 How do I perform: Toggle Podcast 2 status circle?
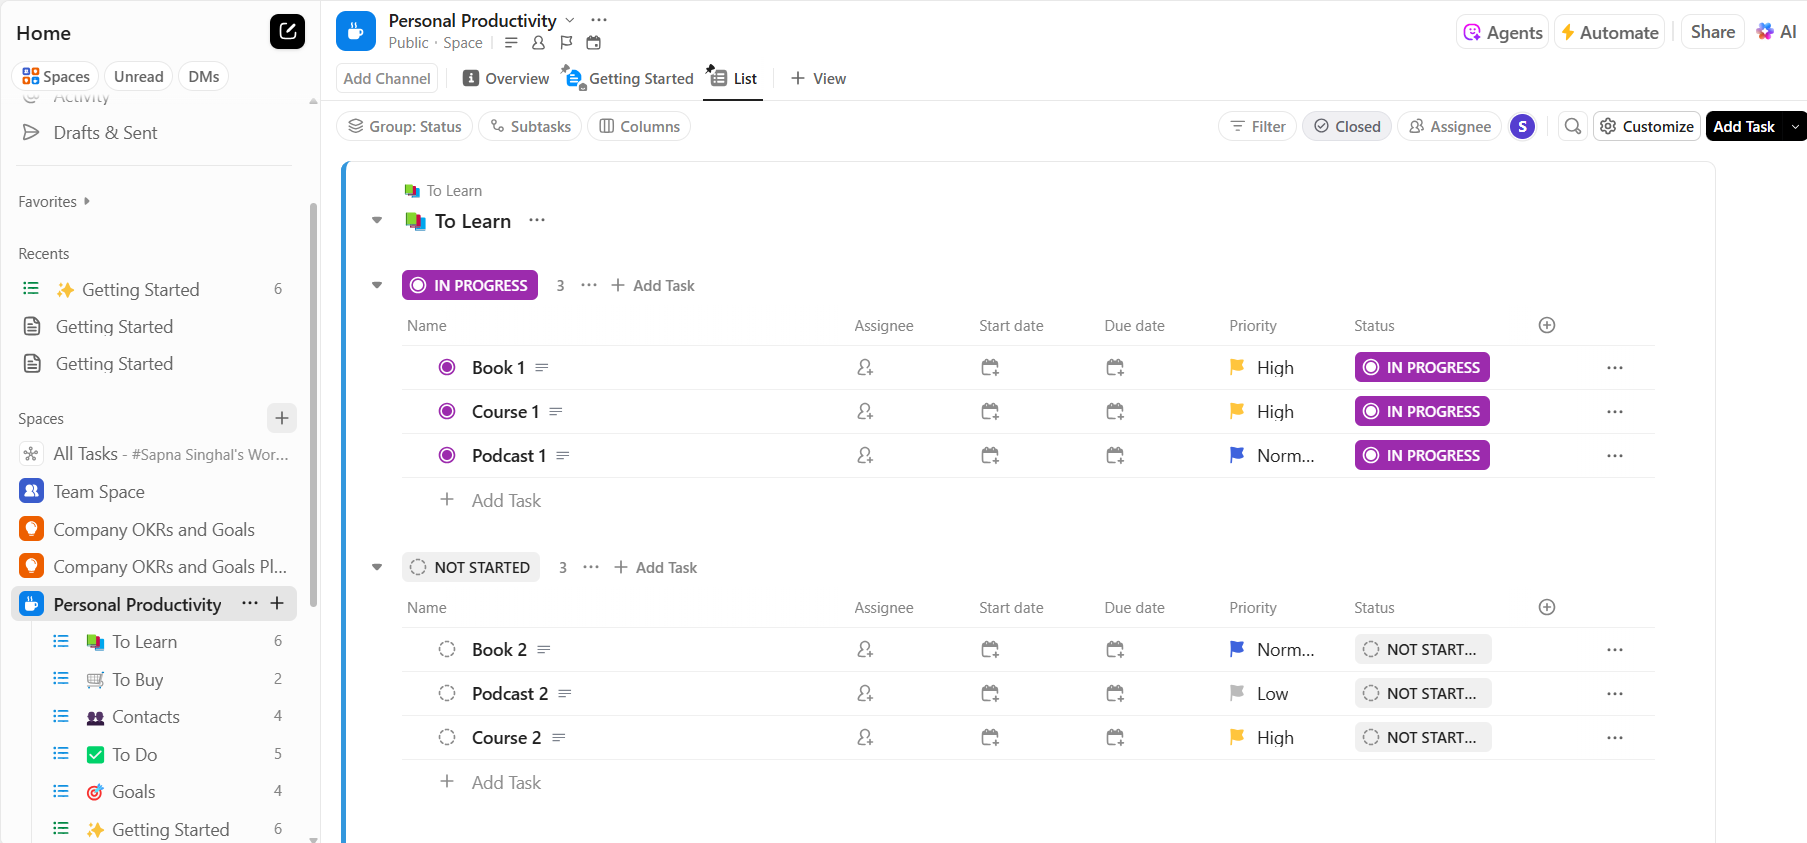(447, 694)
